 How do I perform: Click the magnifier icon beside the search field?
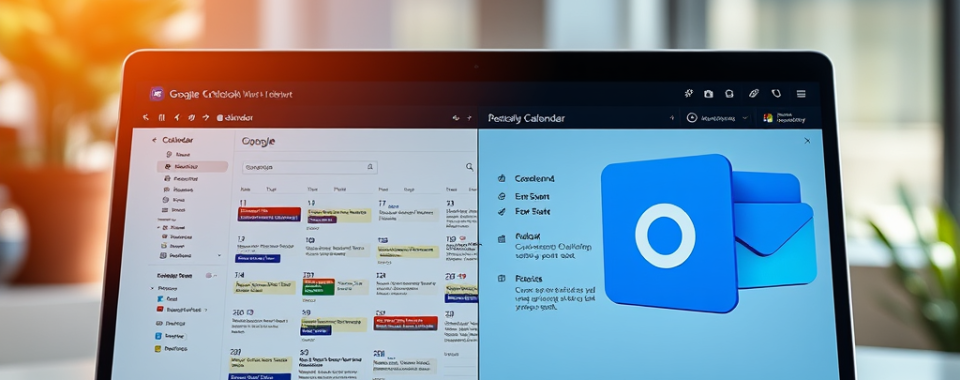pyautogui.click(x=470, y=166)
